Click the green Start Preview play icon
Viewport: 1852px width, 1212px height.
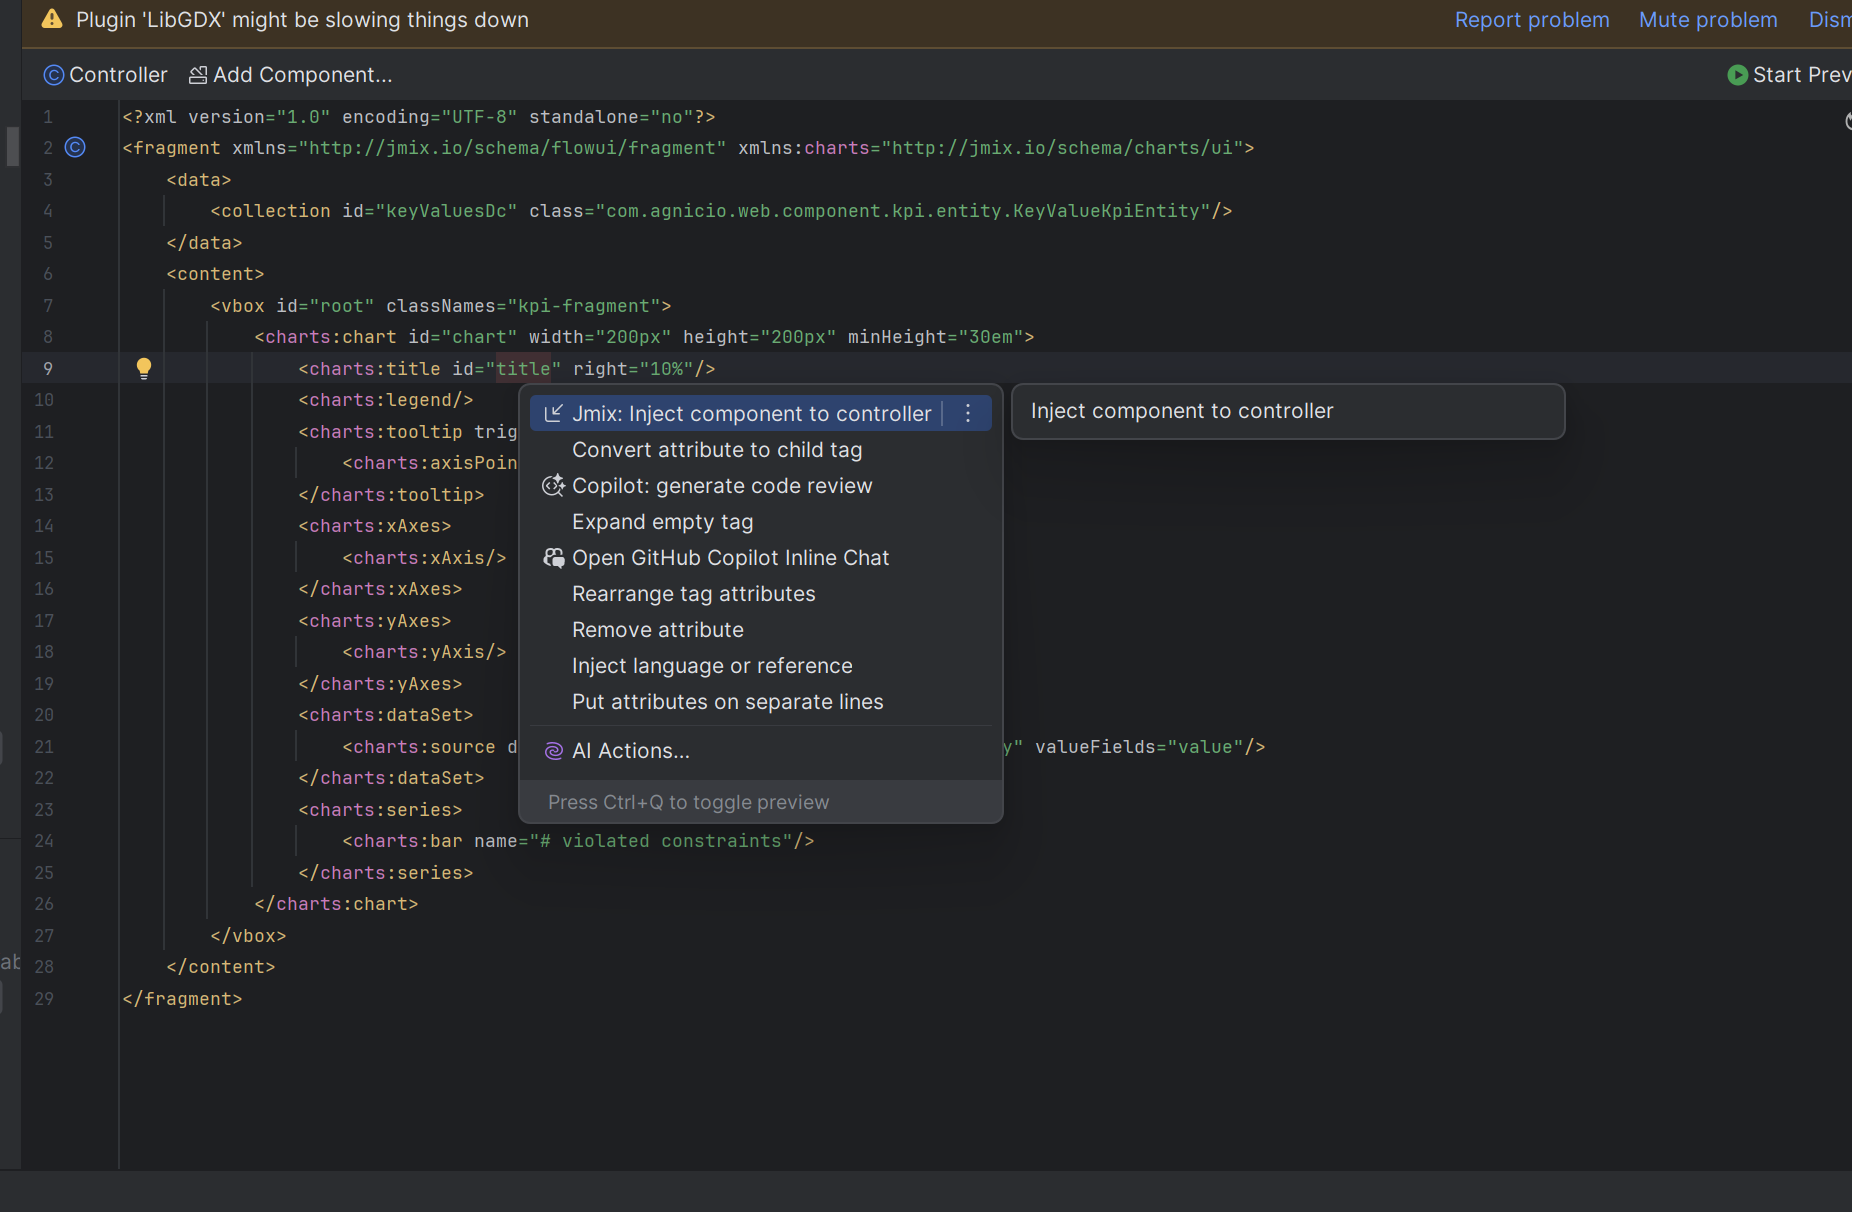click(x=1737, y=75)
